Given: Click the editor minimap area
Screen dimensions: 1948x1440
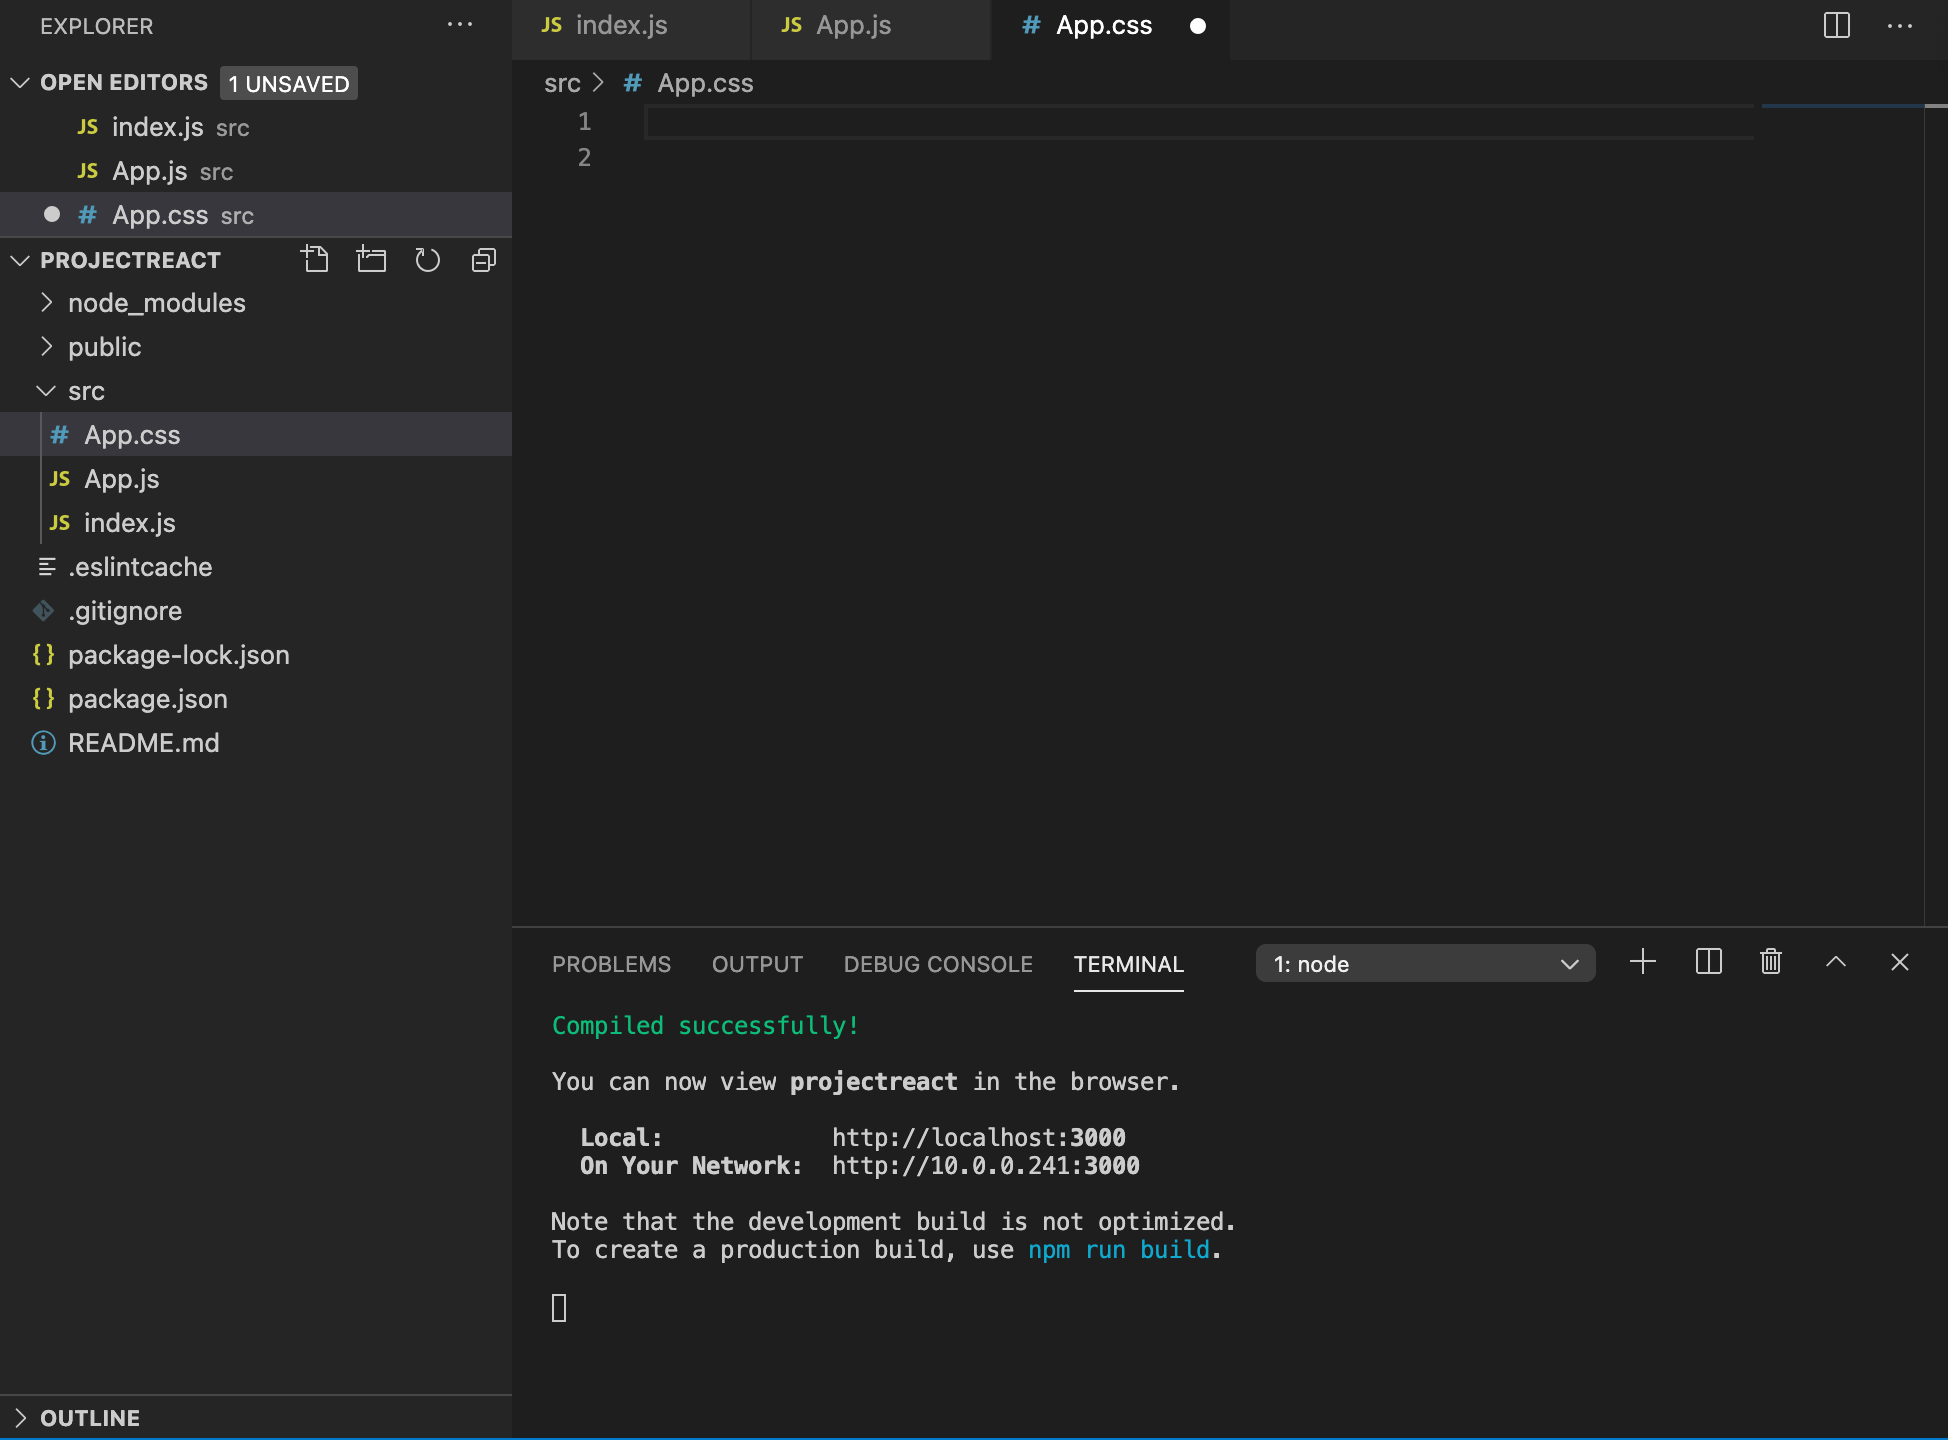Looking at the screenshot, I should 1842,514.
